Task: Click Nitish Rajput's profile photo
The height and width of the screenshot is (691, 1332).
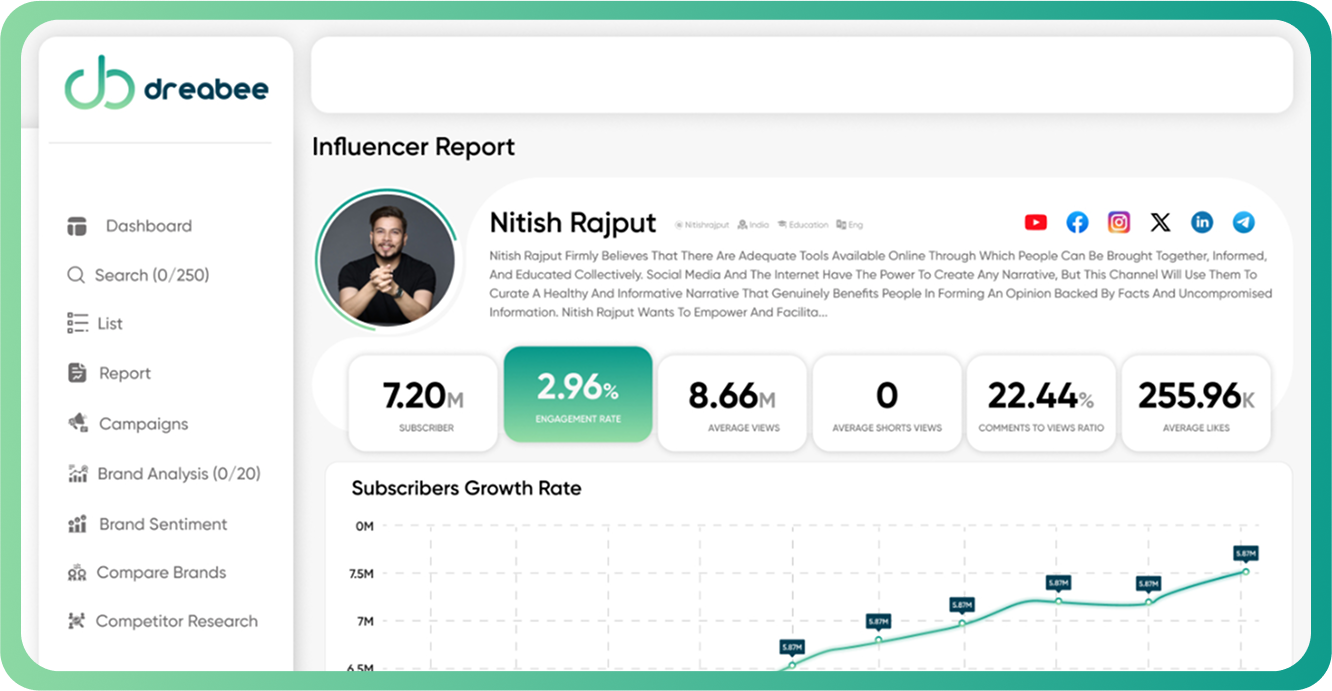Action: click(388, 258)
